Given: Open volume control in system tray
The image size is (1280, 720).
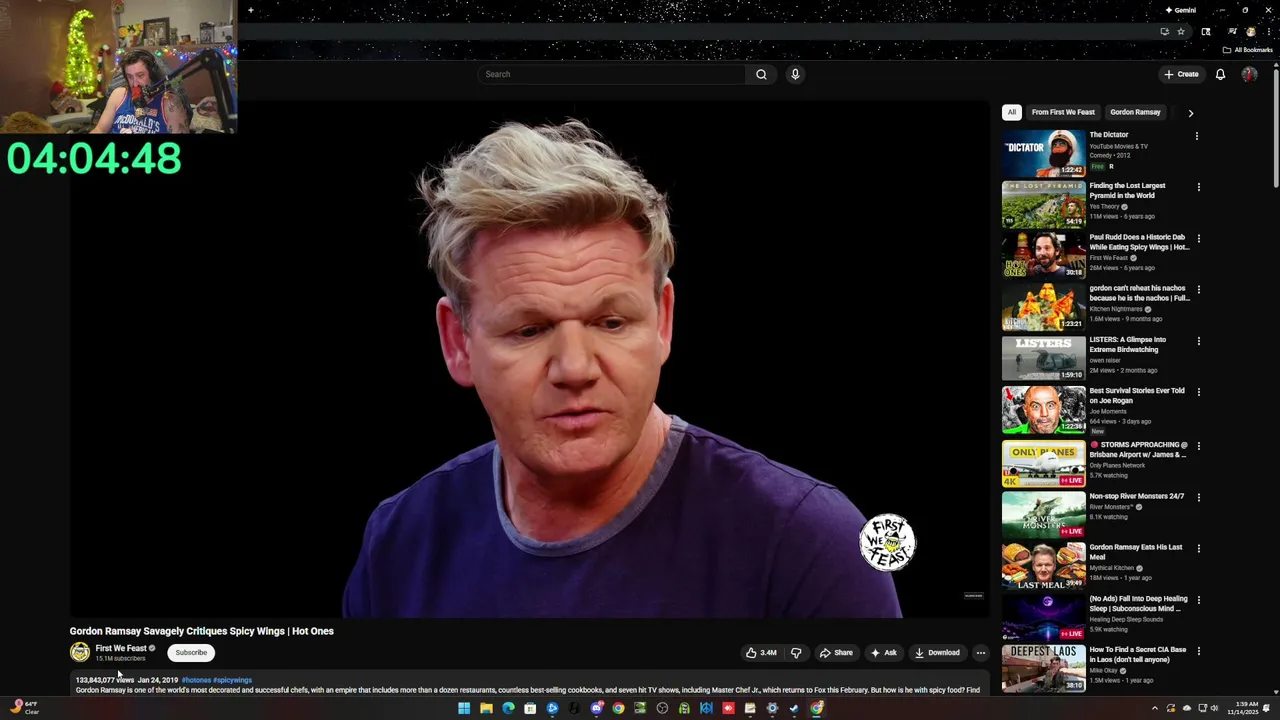Looking at the screenshot, I should click(1214, 708).
